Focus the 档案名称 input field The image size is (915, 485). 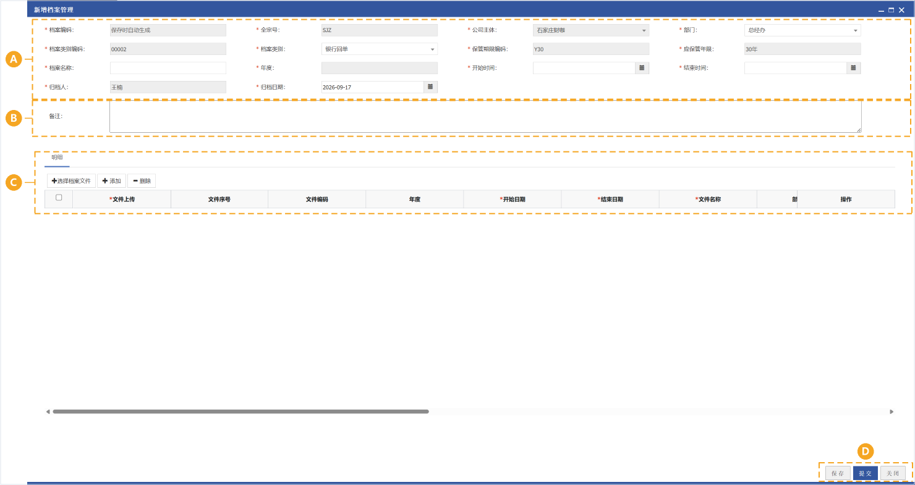click(168, 68)
